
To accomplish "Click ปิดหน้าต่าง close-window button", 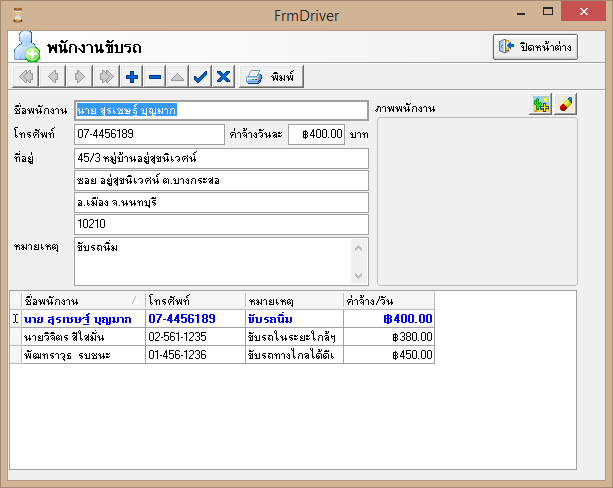I will coord(535,47).
